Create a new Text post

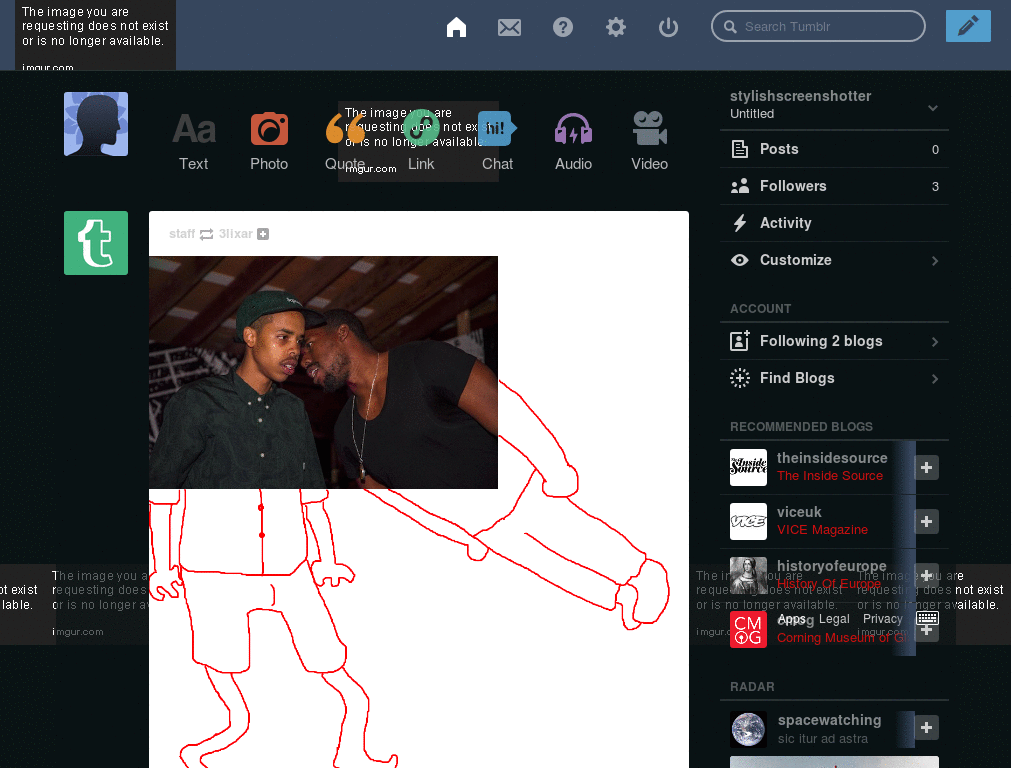(193, 141)
